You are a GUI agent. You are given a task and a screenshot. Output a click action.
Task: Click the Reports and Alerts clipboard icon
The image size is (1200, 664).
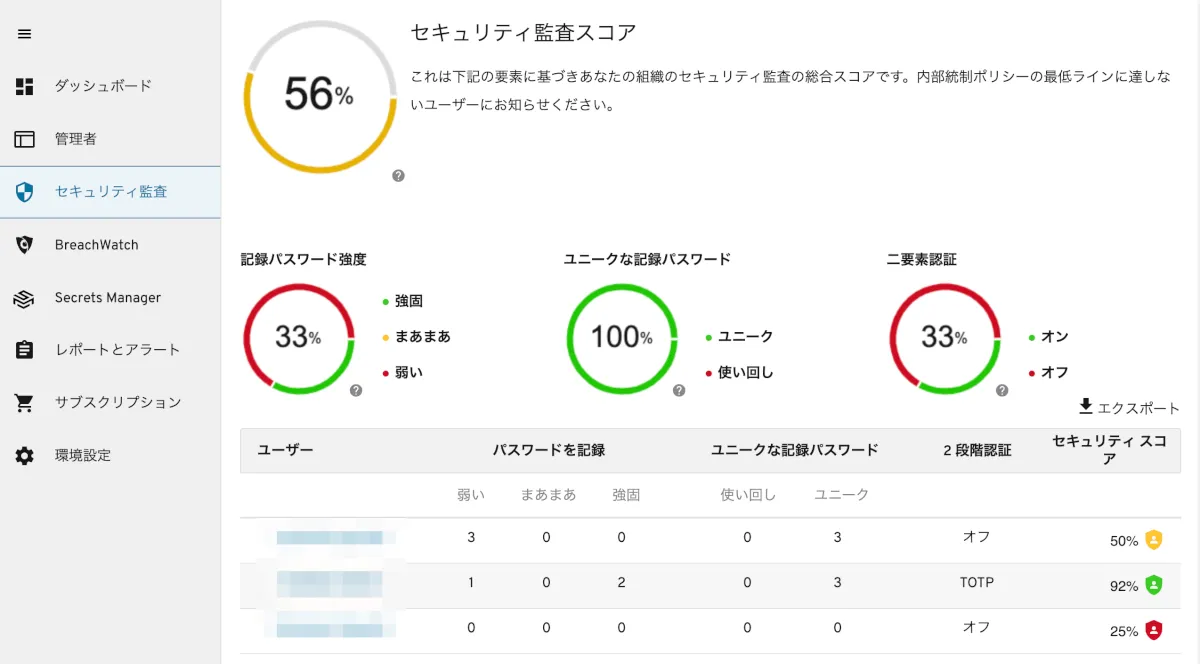(x=25, y=350)
